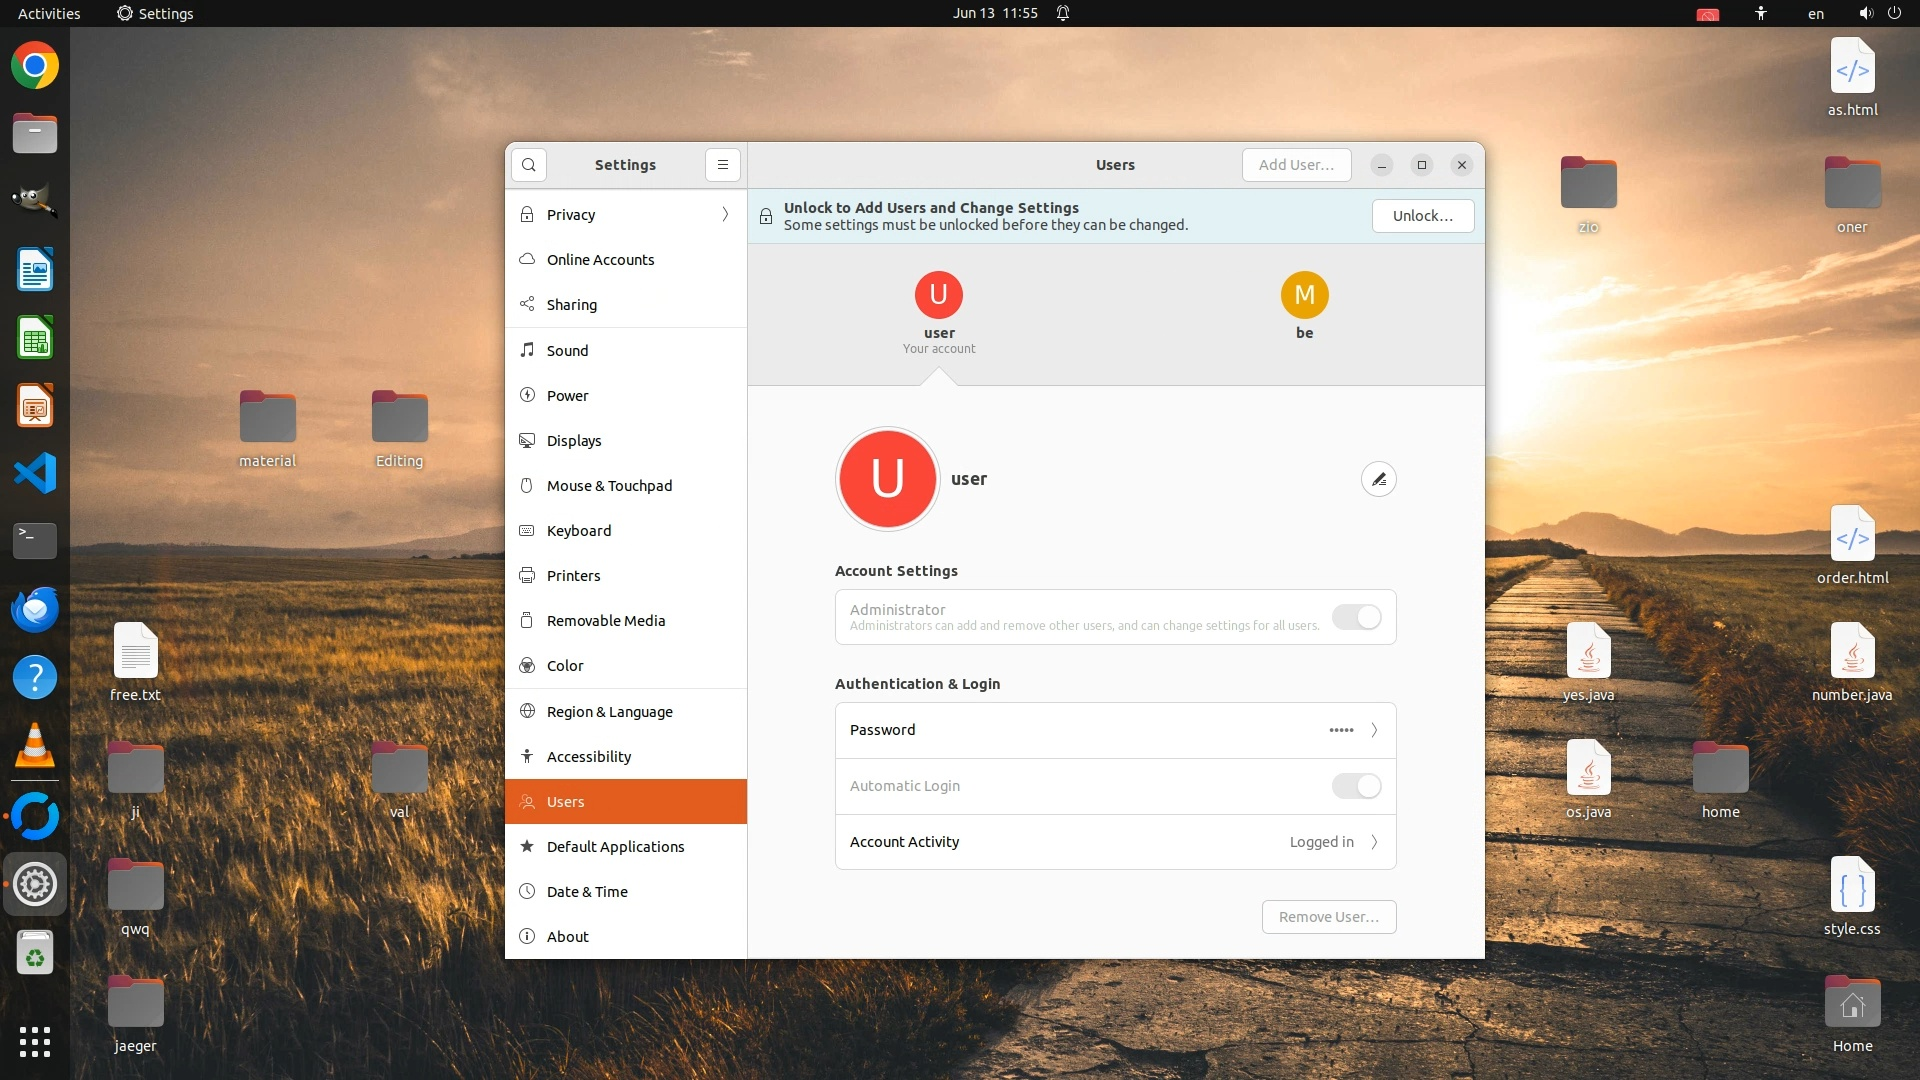Open the system volume indicator
Viewport: 1920px width, 1080px height.
point(1865,13)
